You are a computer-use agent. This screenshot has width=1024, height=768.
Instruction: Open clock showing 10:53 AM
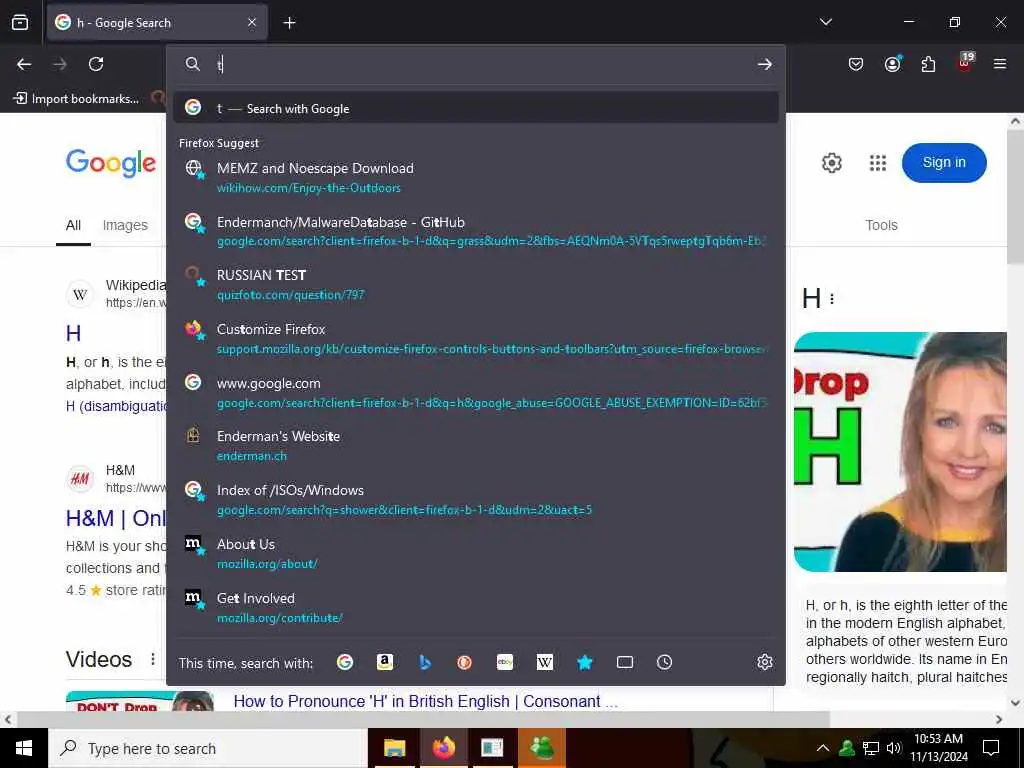coord(938,748)
